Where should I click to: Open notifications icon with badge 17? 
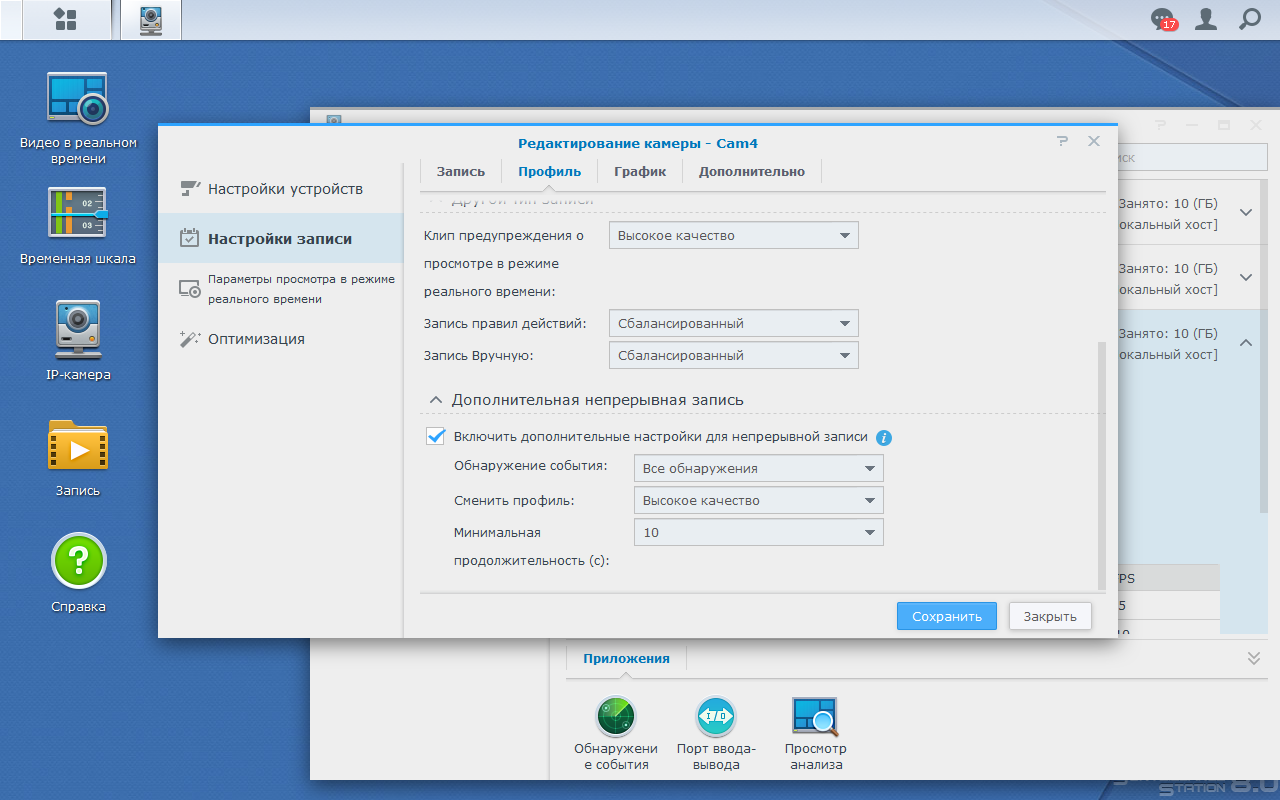tap(1163, 19)
